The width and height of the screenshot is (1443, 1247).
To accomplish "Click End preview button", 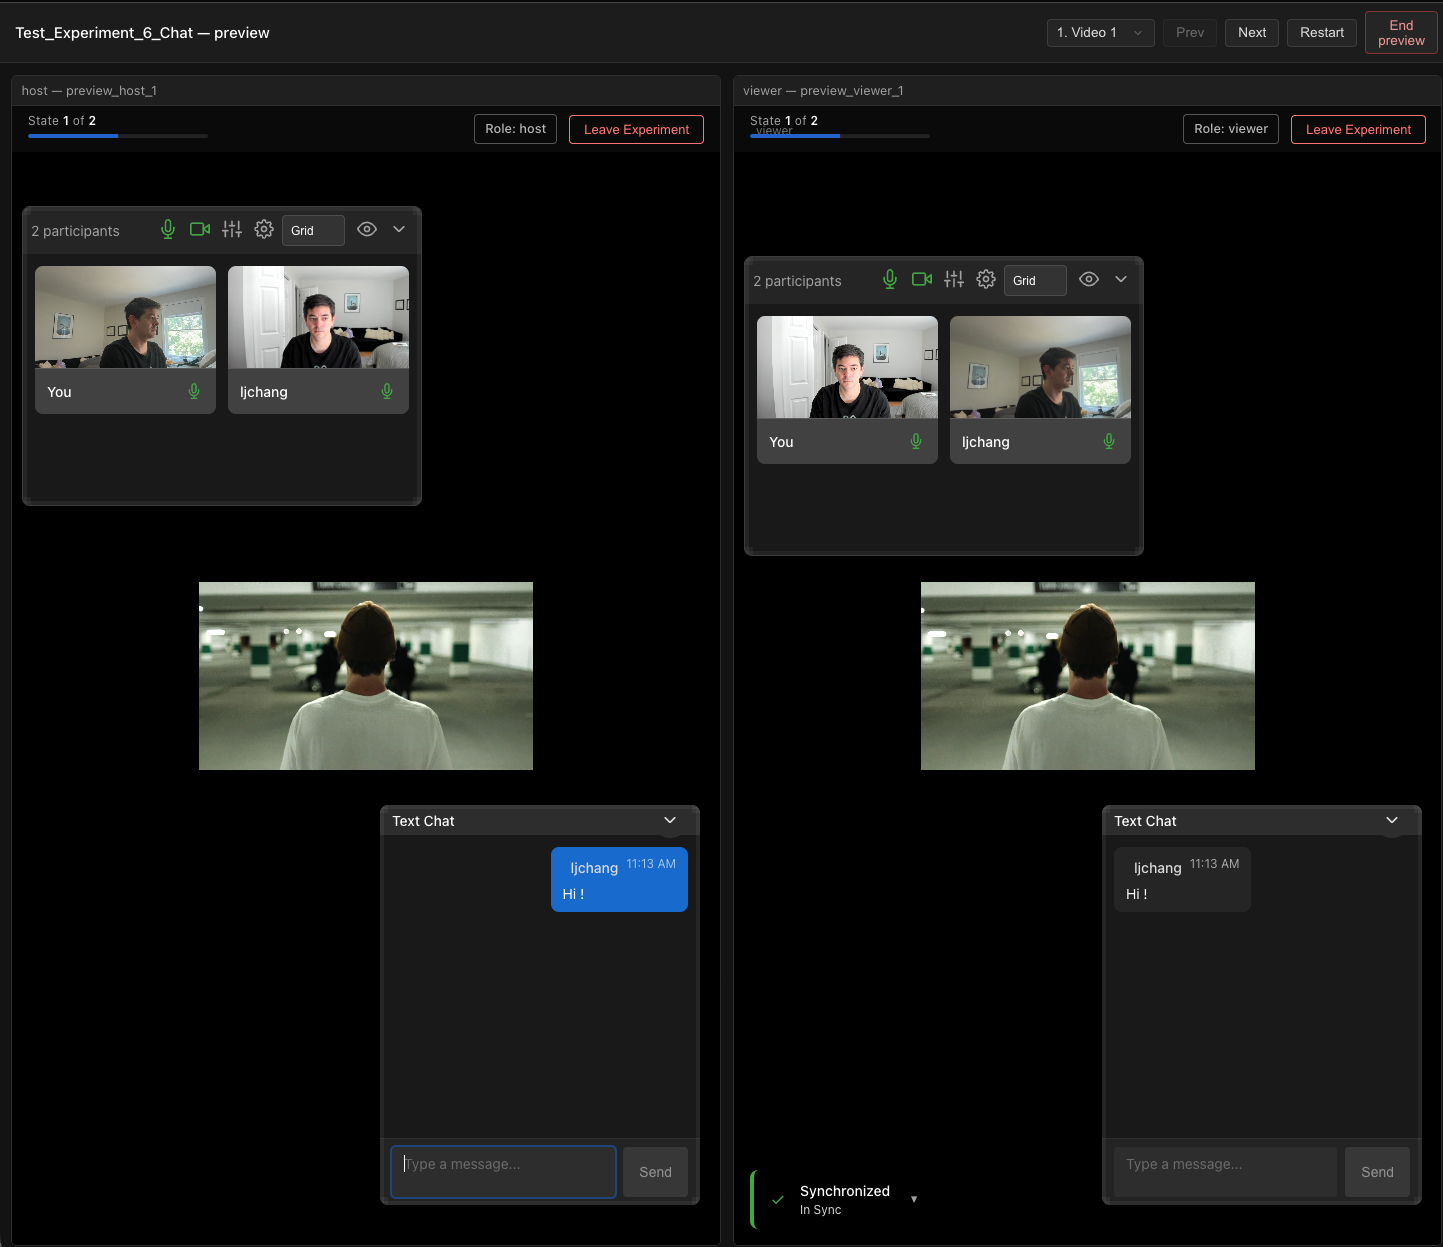I will 1401,33.
